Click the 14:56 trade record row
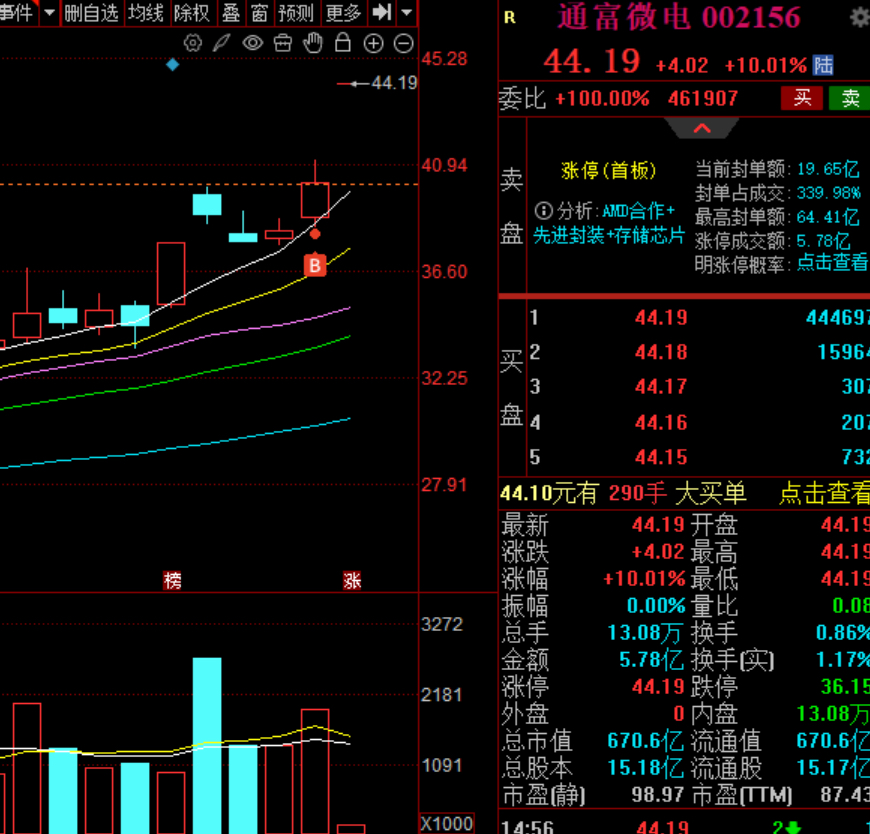The height and width of the screenshot is (834, 870). 685,826
